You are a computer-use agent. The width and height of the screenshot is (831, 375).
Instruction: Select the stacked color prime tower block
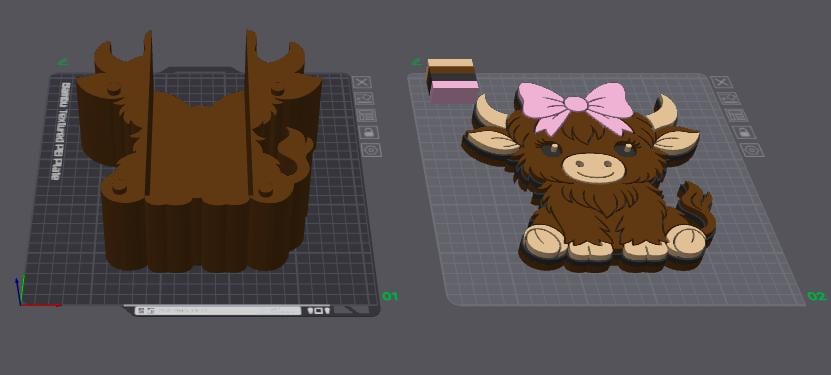[x=452, y=81]
